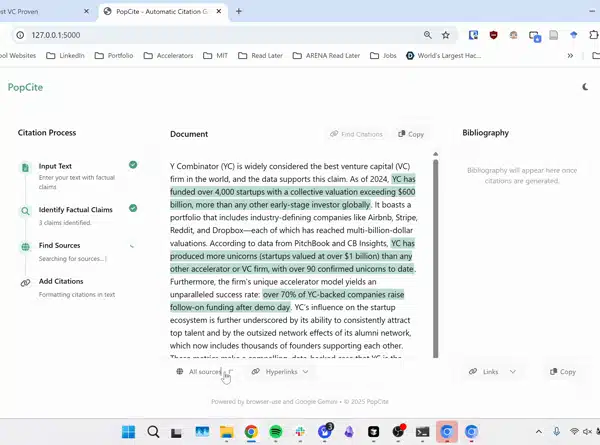
Task: Click the '3 claims identified' status text
Action: (x=65, y=223)
